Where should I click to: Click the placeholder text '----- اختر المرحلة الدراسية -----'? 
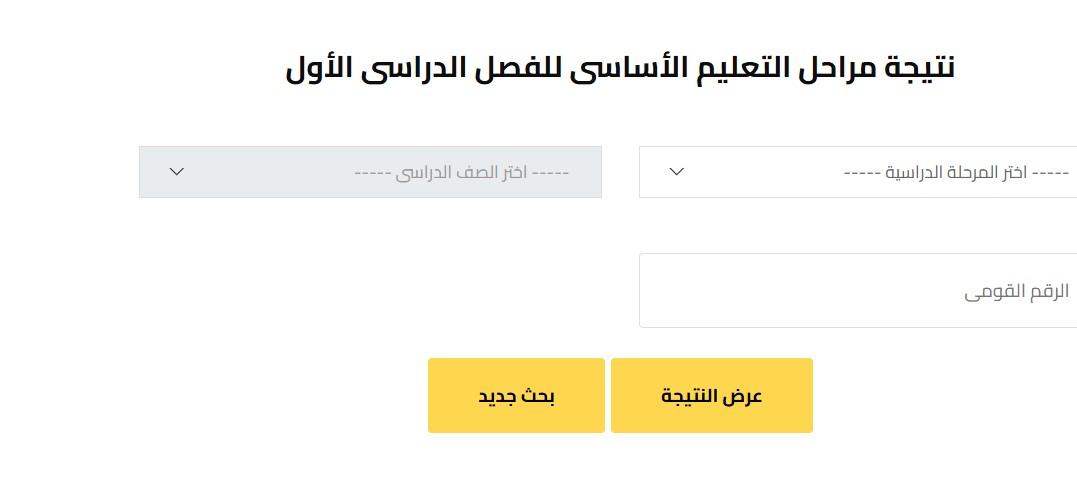956,172
